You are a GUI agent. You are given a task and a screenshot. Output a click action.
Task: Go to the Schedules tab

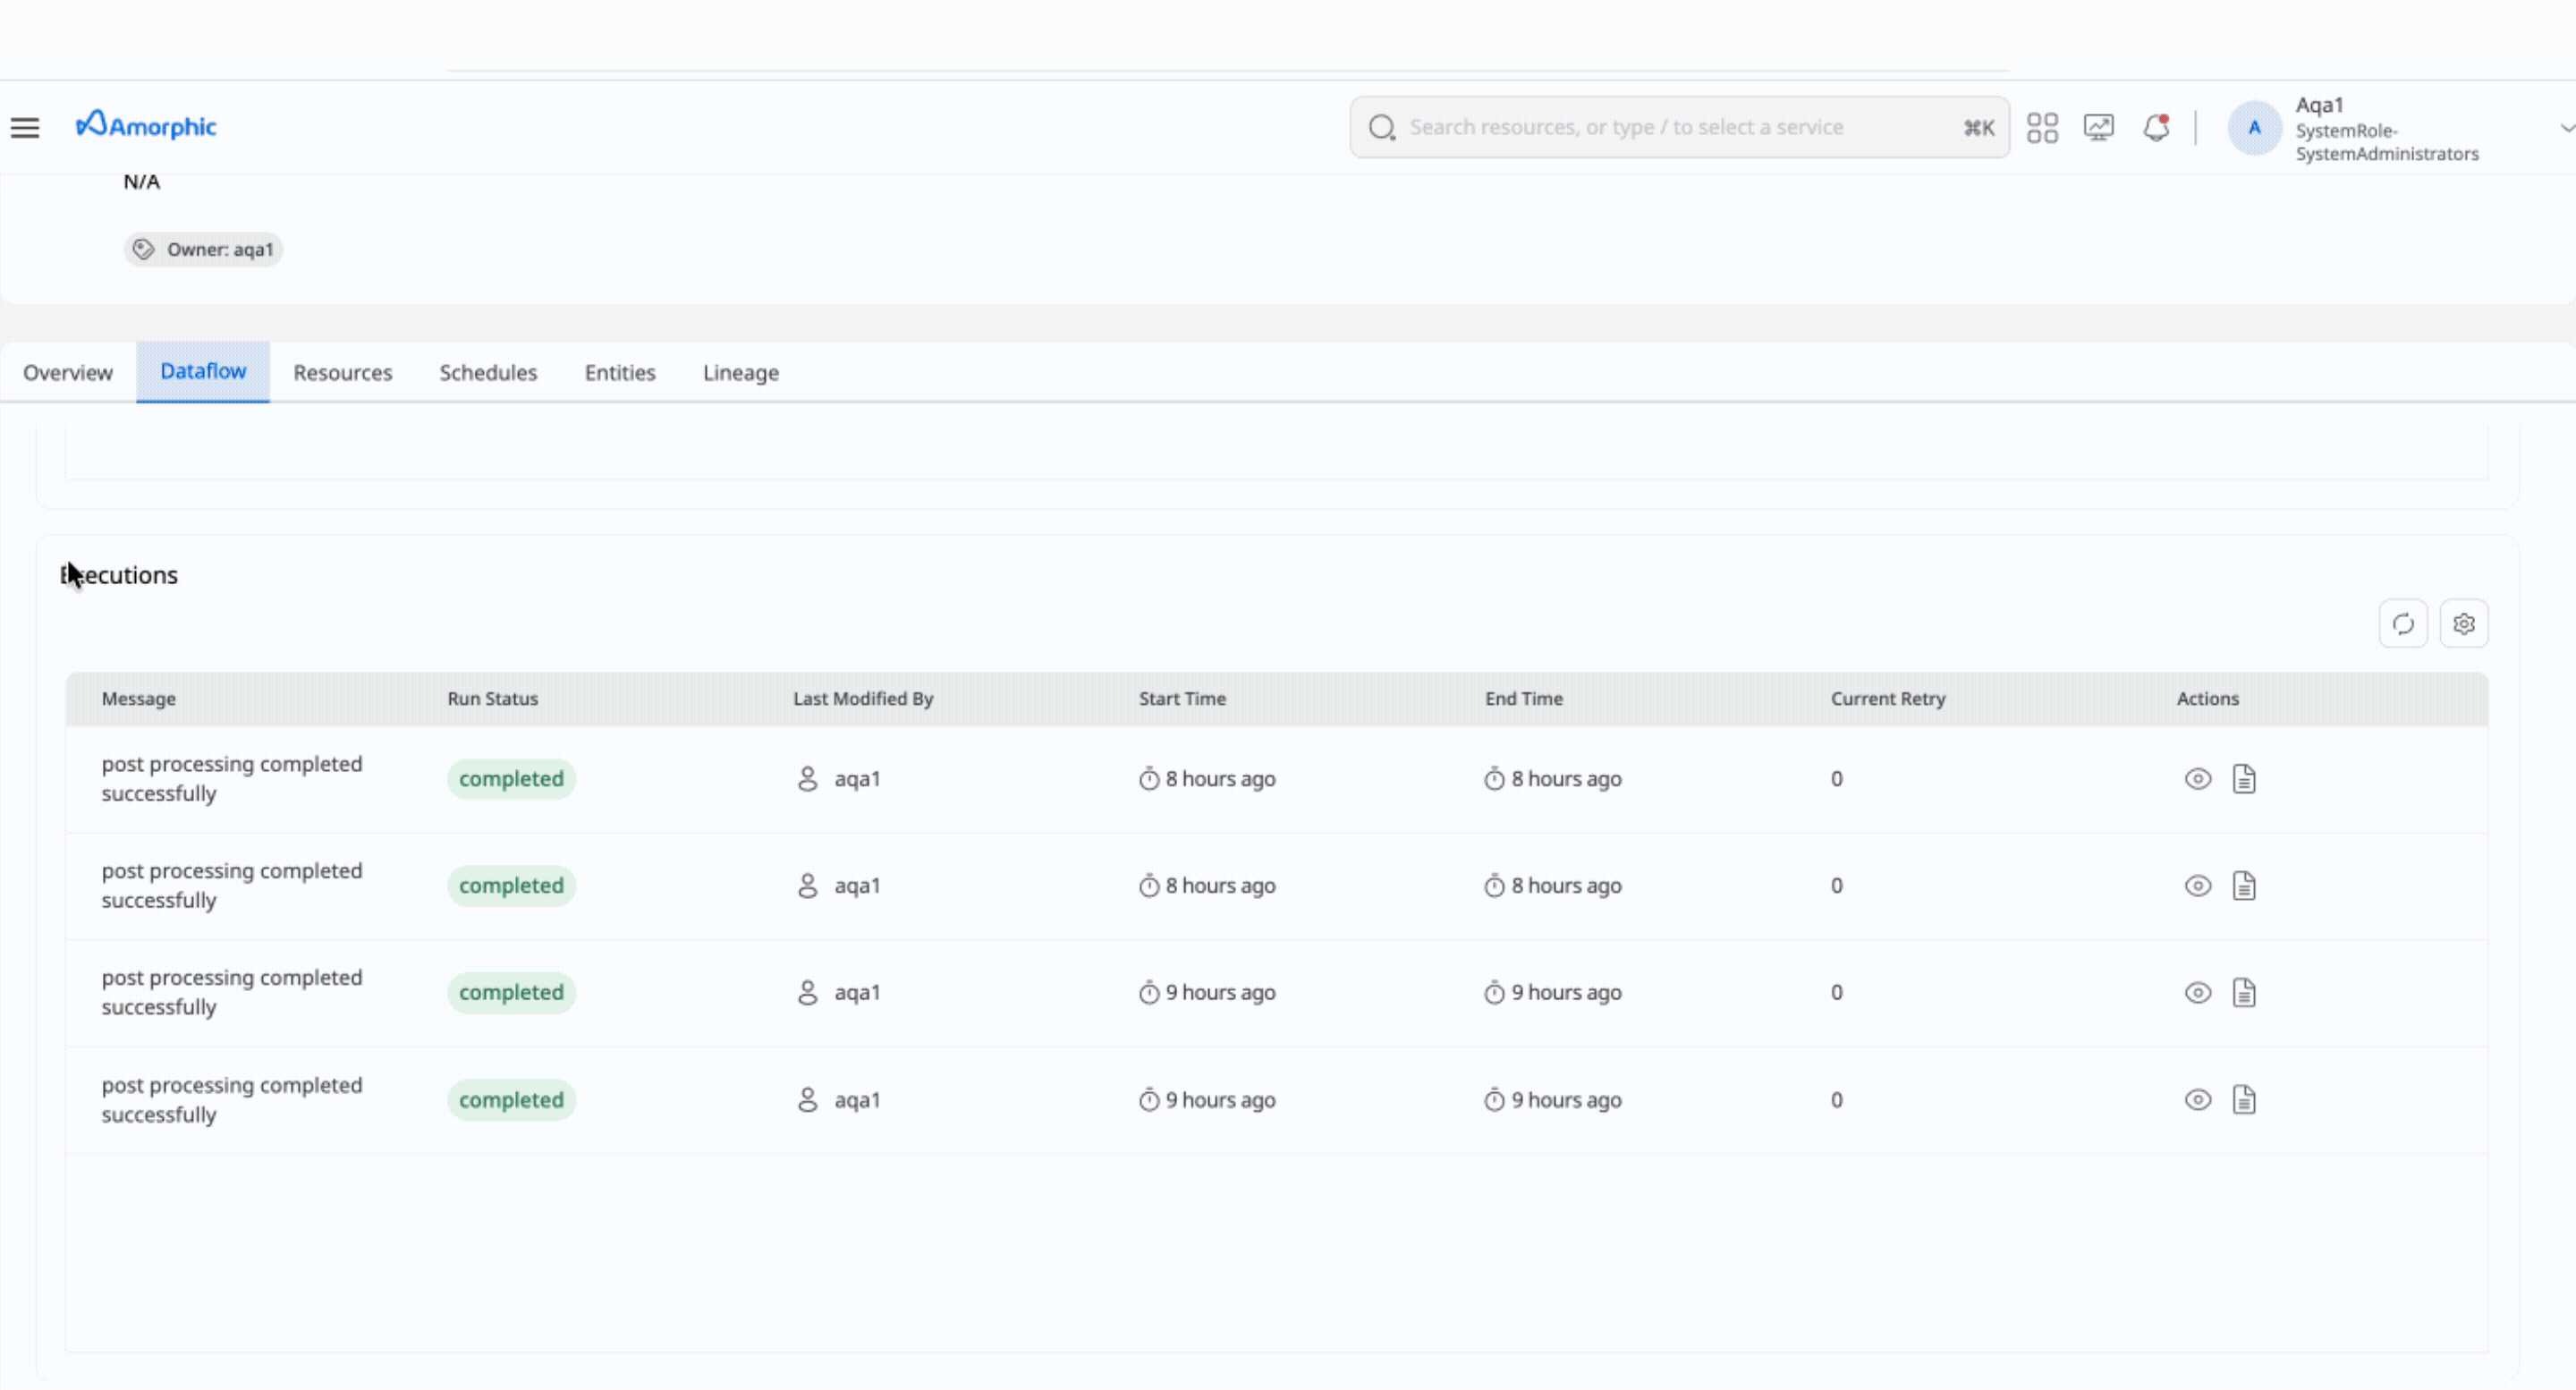click(488, 372)
